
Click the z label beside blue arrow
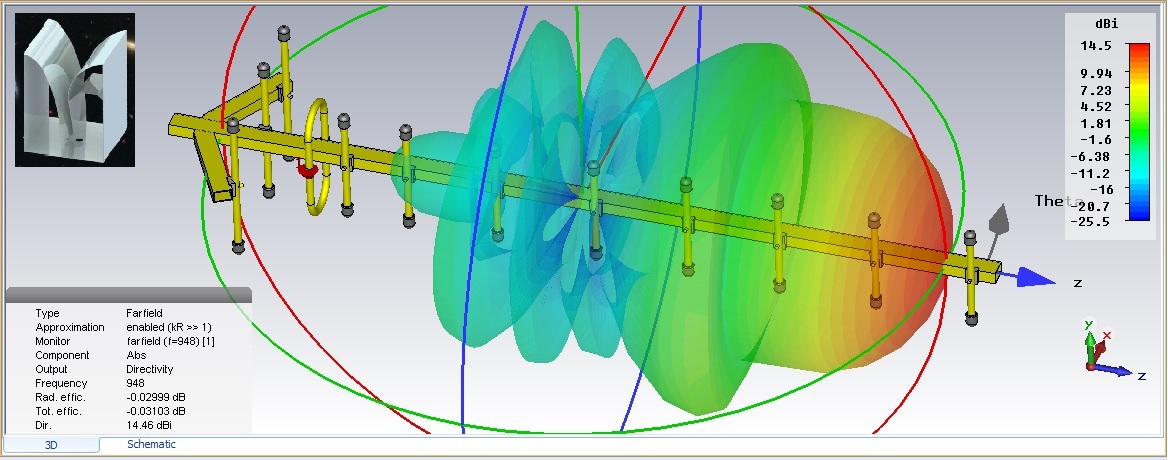[x=1077, y=284]
